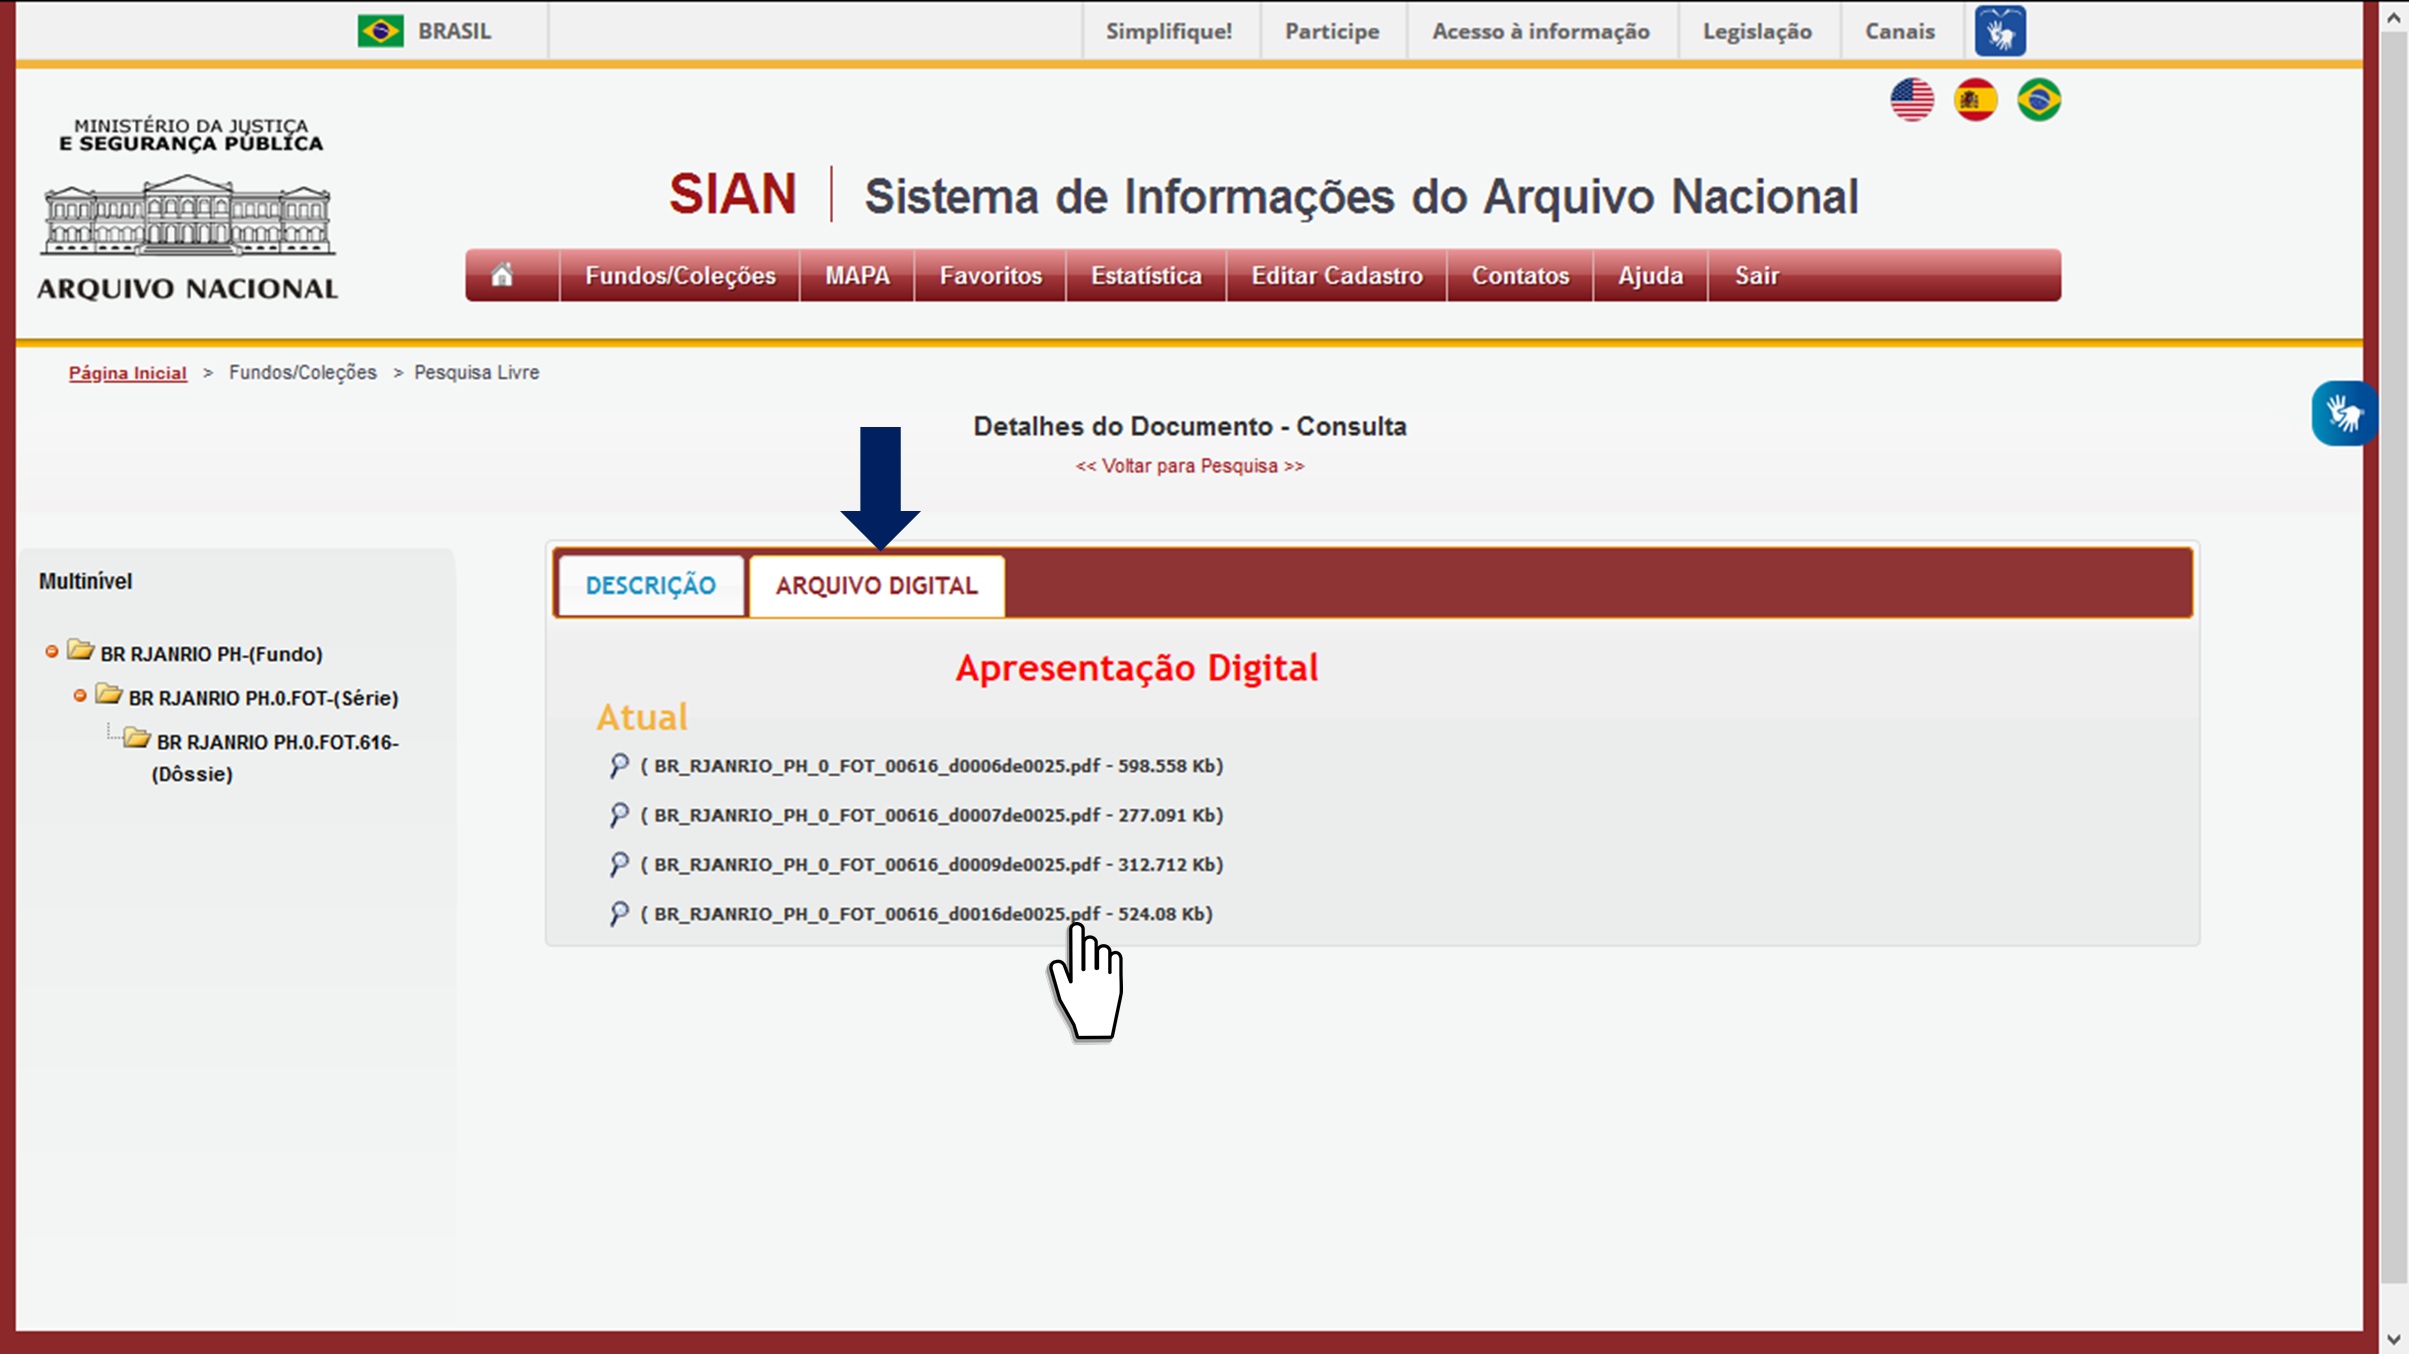This screenshot has width=2409, height=1354.
Task: Collapse the BR RJANRIO PH.0.FOT-(Série) node
Action: pos(81,696)
